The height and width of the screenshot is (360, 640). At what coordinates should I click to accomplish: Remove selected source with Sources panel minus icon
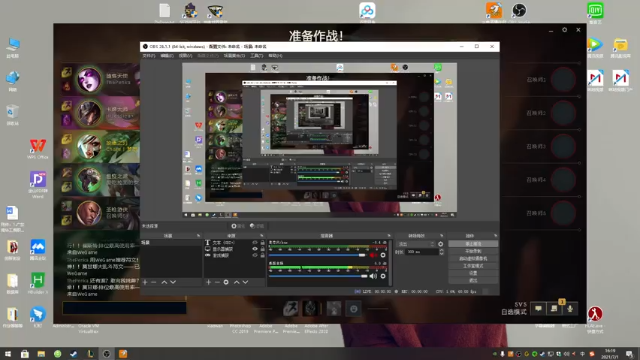coord(217,282)
